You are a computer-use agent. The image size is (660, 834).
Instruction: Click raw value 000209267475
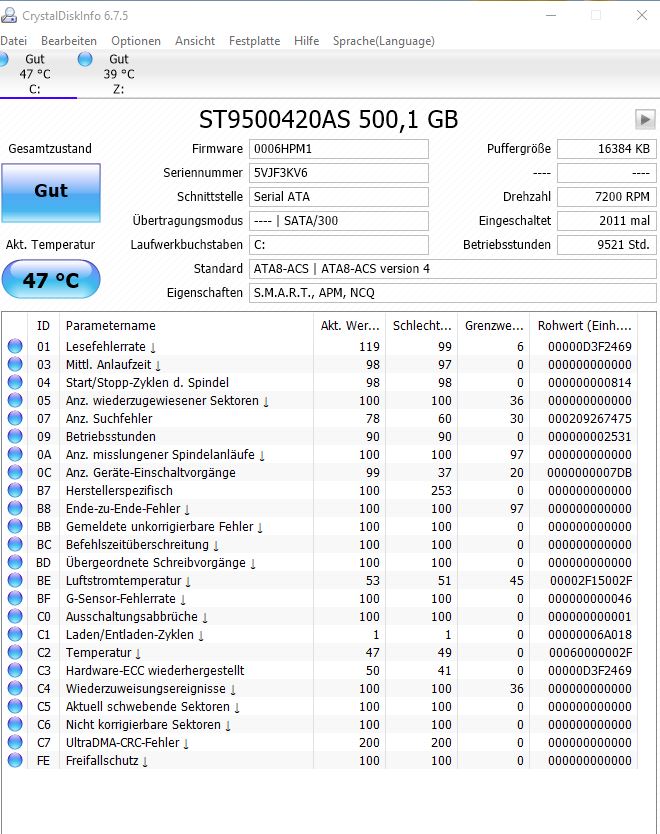coord(590,419)
